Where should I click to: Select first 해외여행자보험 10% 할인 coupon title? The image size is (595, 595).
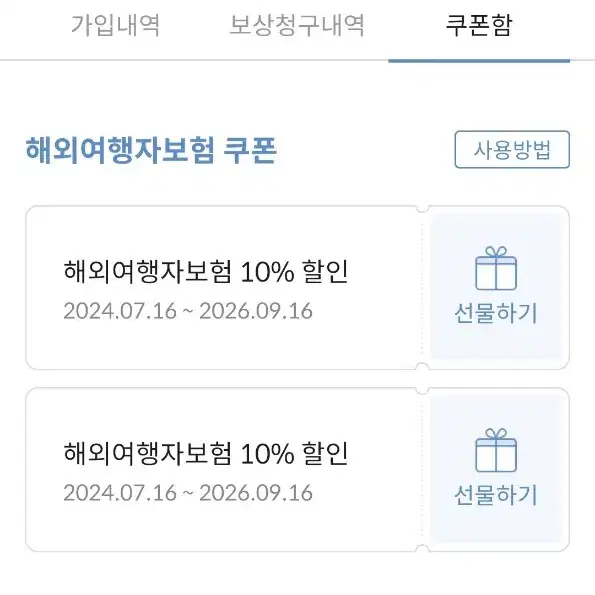206,272
